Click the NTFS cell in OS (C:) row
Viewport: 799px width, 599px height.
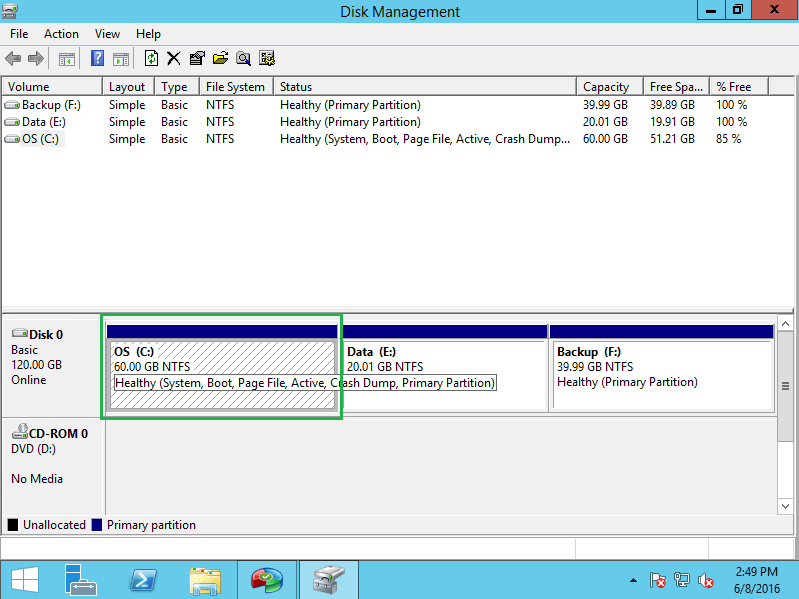coord(220,139)
